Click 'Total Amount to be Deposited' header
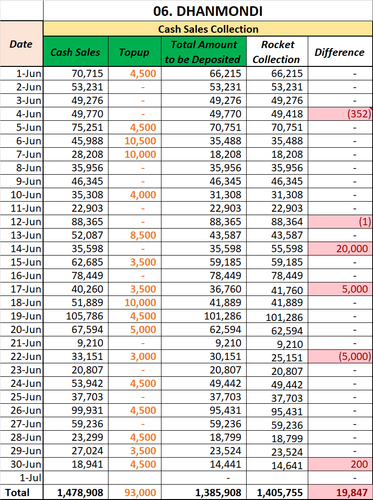The height and width of the screenshot is (500, 373). 204,52
